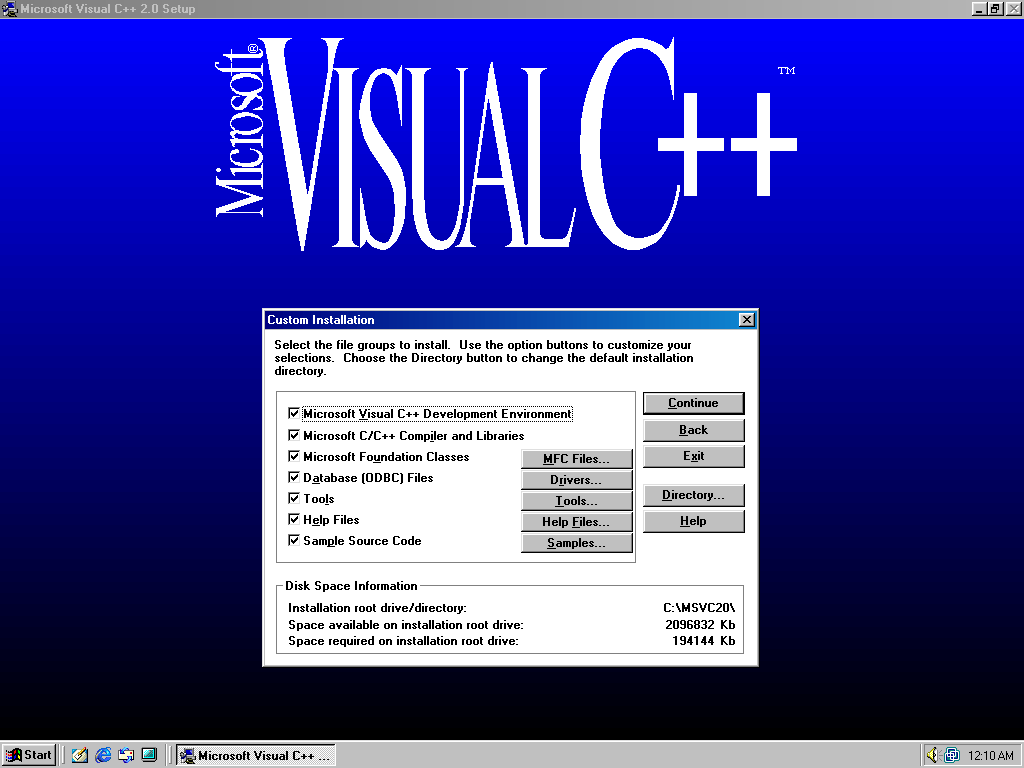Close the Custom Installation dialog
Viewport: 1024px width, 768px height.
point(746,319)
